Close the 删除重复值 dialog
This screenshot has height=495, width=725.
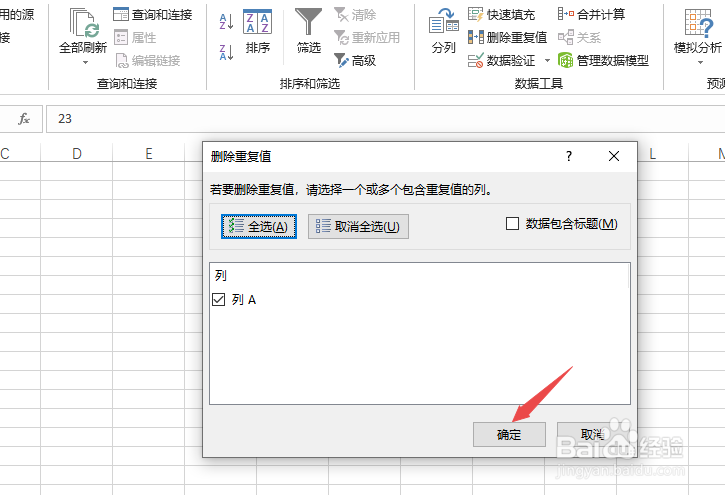click(x=614, y=156)
